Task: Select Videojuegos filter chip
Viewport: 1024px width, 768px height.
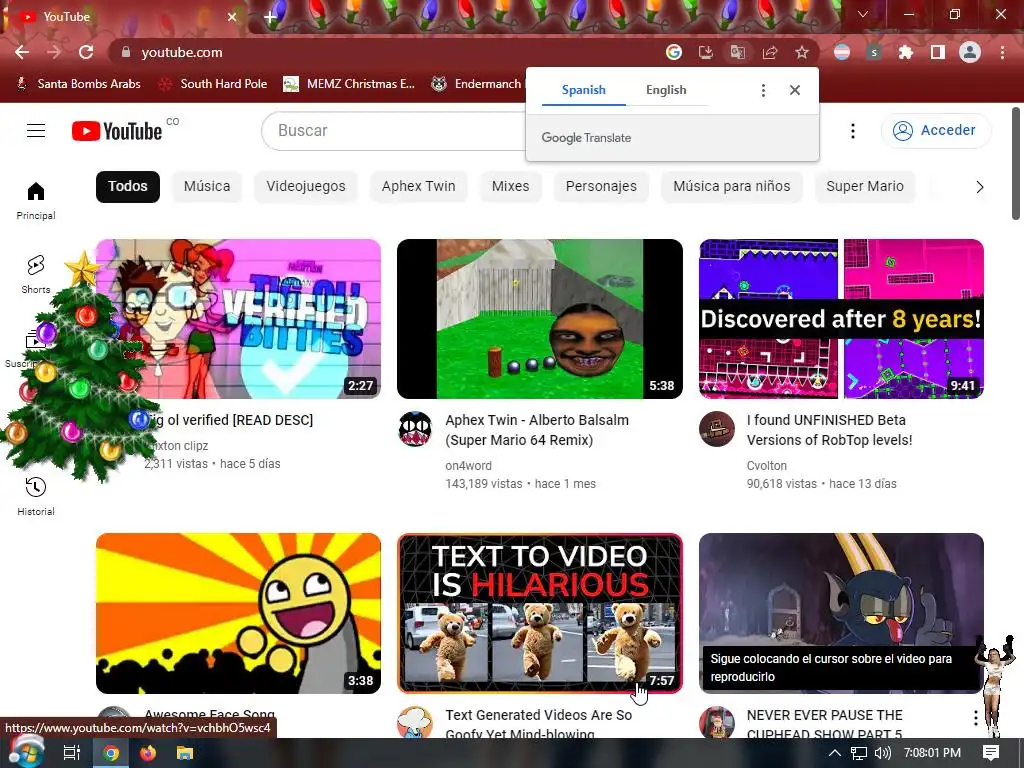Action: (306, 186)
